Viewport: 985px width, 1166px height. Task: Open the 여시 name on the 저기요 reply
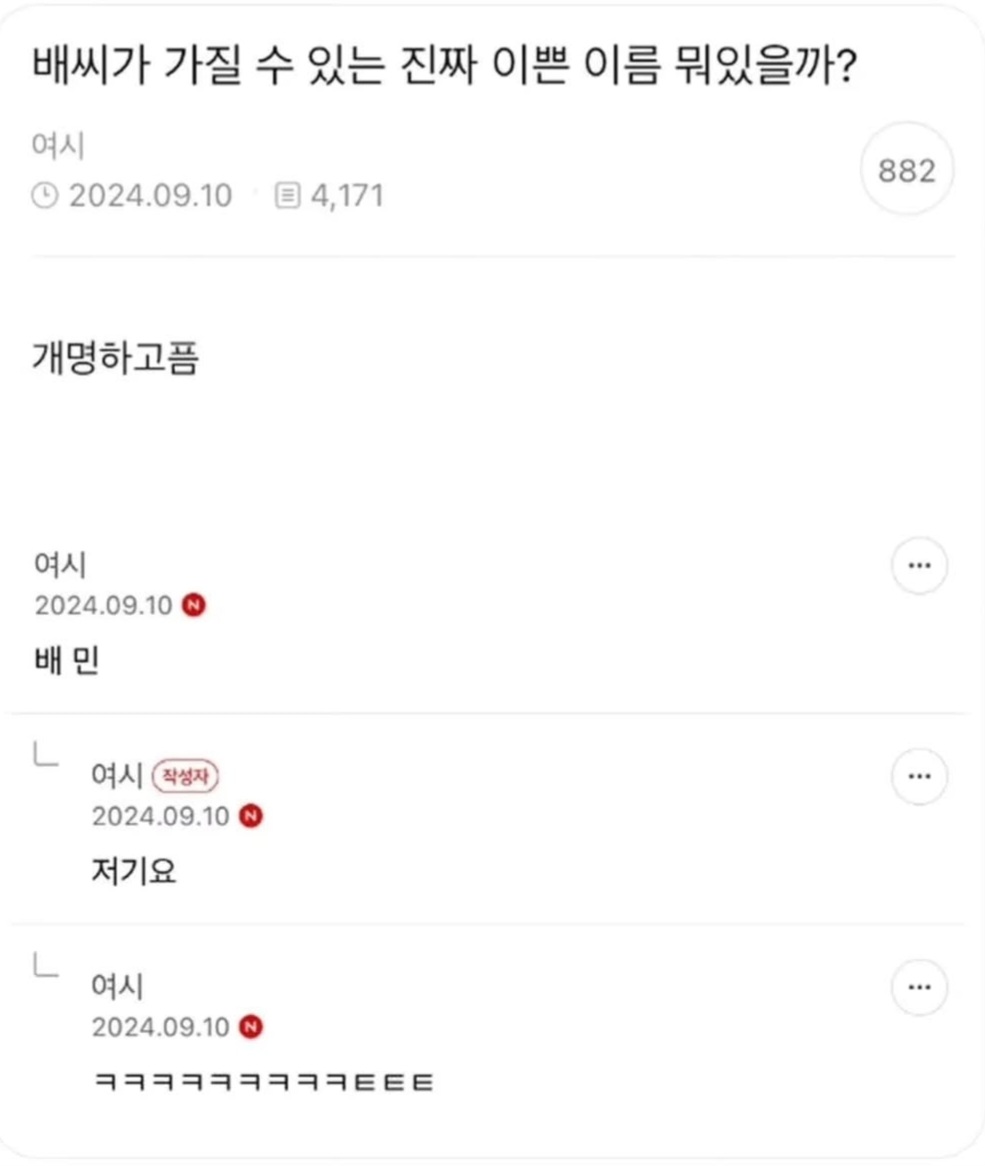(x=117, y=775)
